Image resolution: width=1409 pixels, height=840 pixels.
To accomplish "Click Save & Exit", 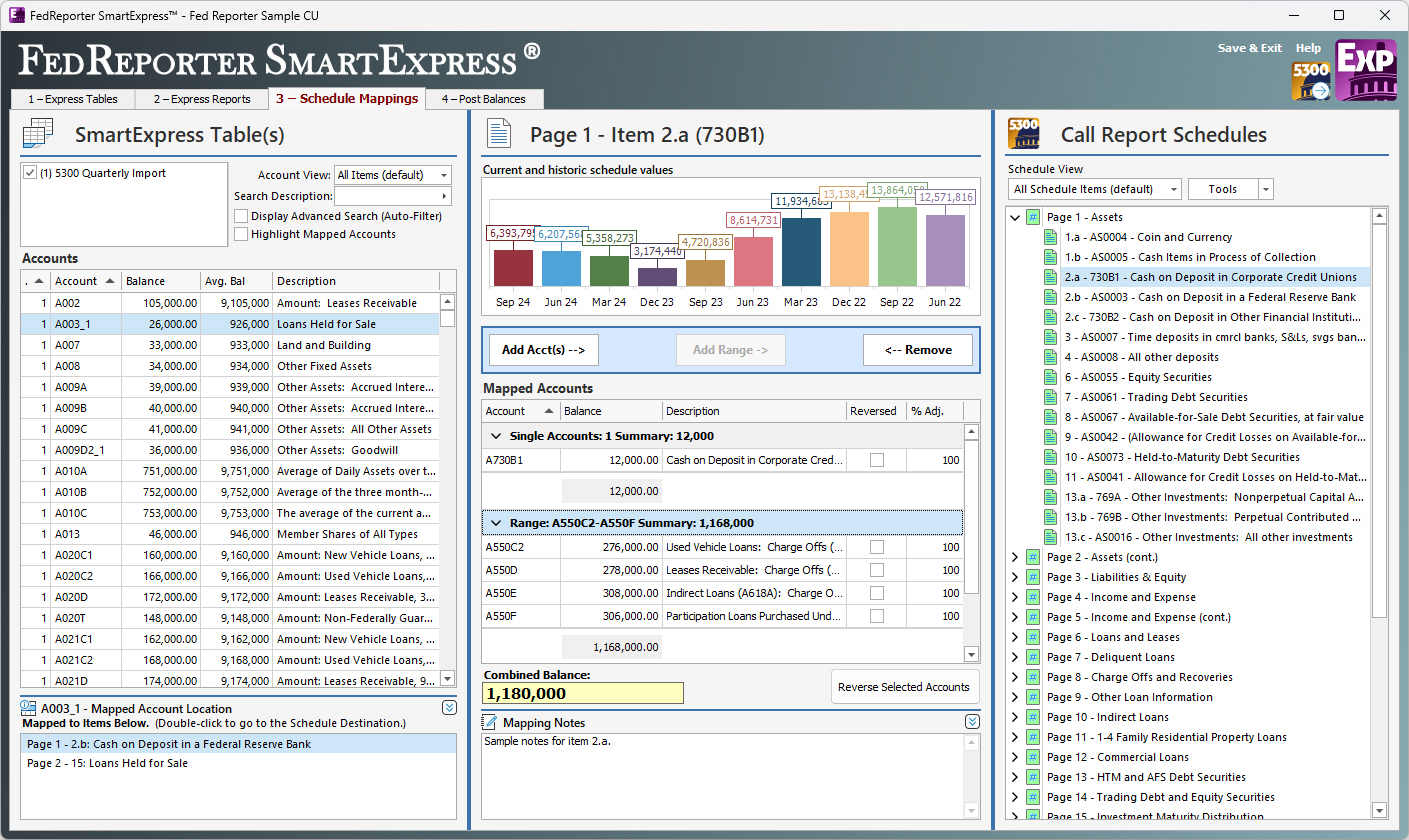I will coord(1250,48).
